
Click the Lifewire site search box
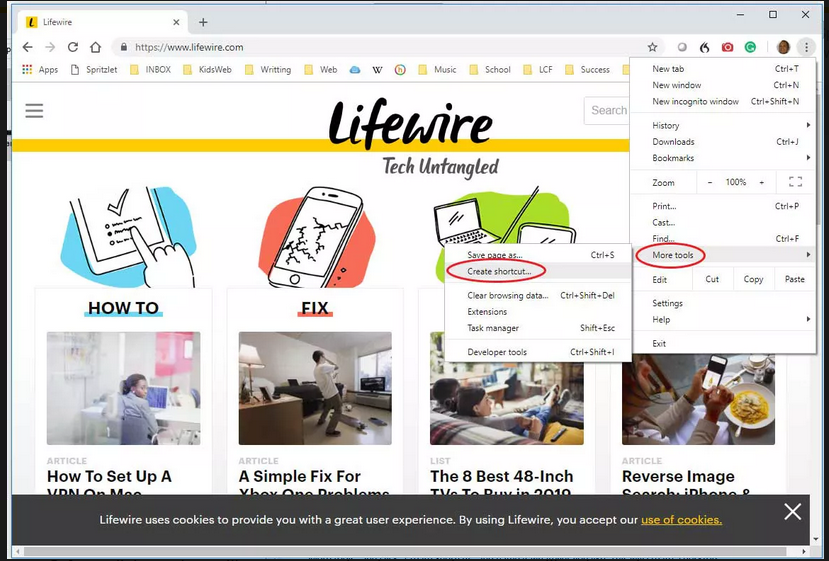(606, 111)
